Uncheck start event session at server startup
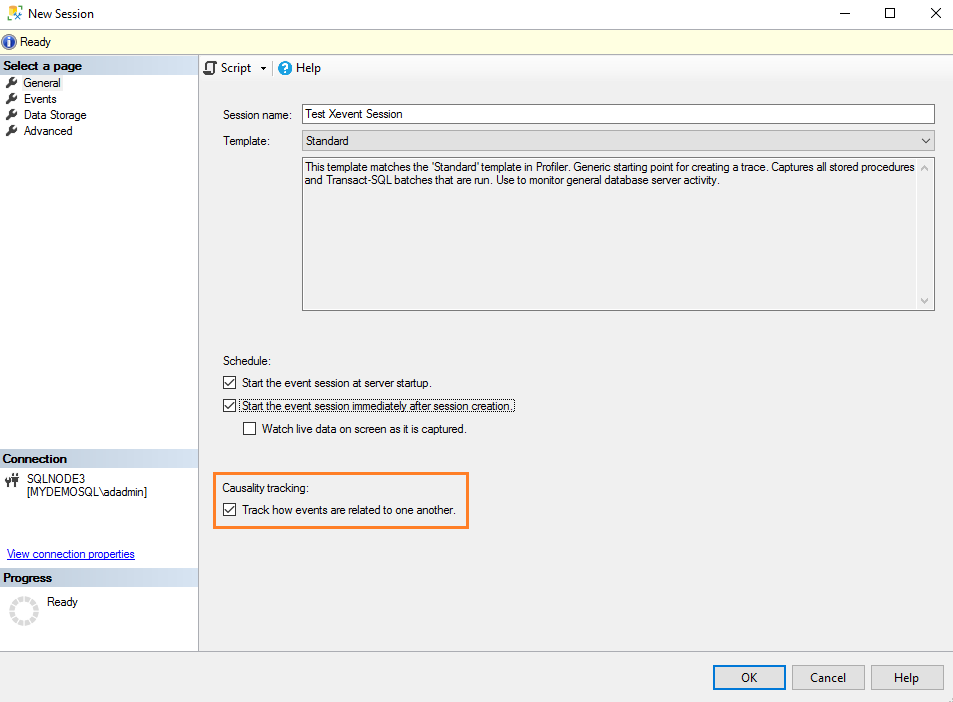The width and height of the screenshot is (953, 702). click(x=230, y=383)
